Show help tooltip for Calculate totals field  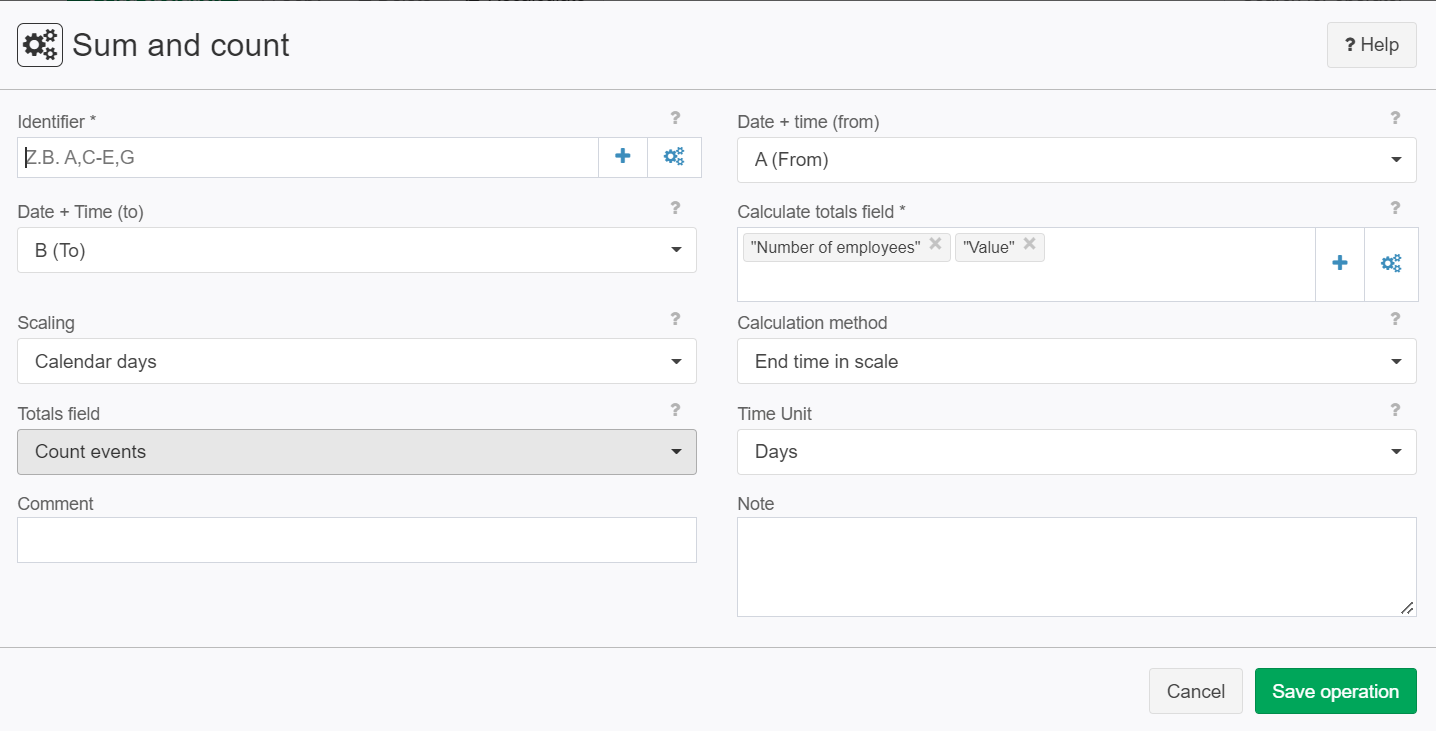pyautogui.click(x=1395, y=208)
